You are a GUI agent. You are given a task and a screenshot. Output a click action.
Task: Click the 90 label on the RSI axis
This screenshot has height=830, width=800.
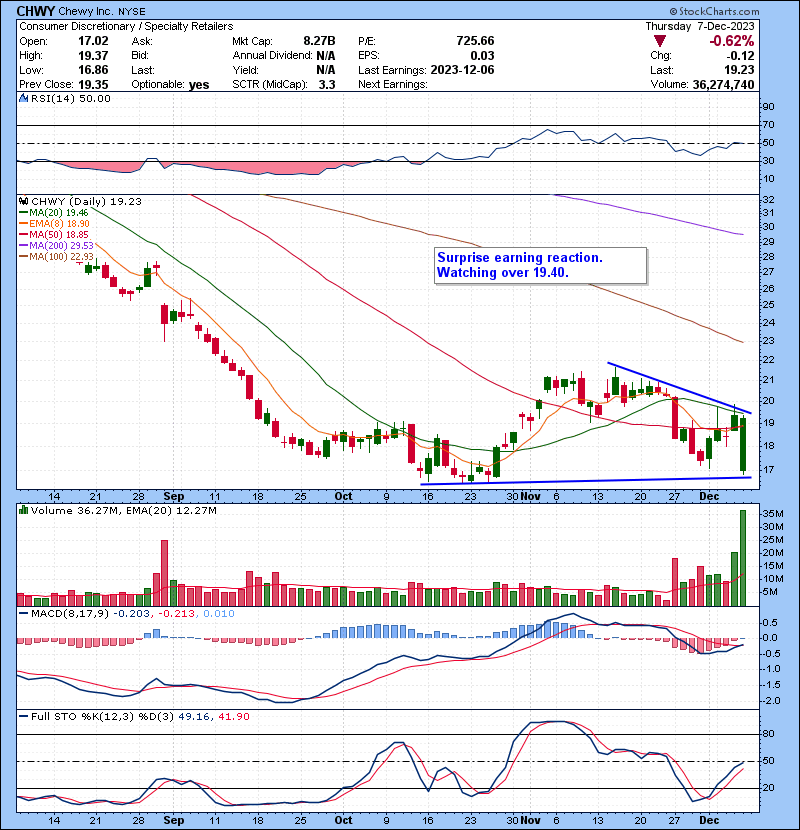point(768,107)
